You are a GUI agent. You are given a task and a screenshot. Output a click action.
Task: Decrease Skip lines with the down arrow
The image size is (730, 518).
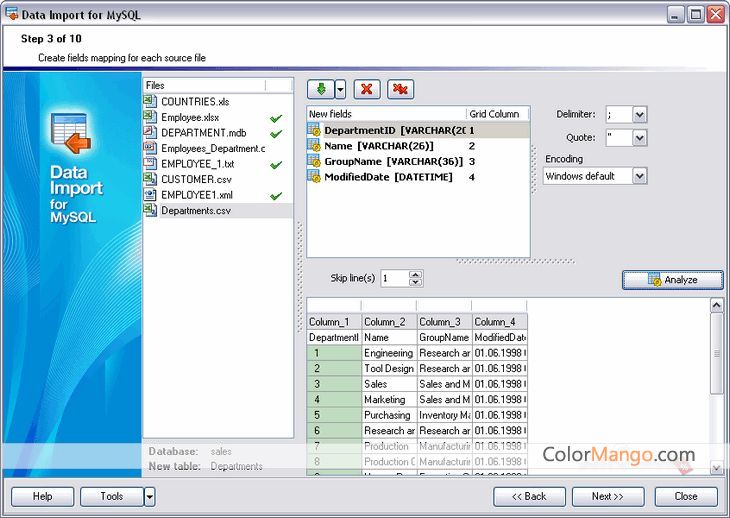[x=415, y=282]
